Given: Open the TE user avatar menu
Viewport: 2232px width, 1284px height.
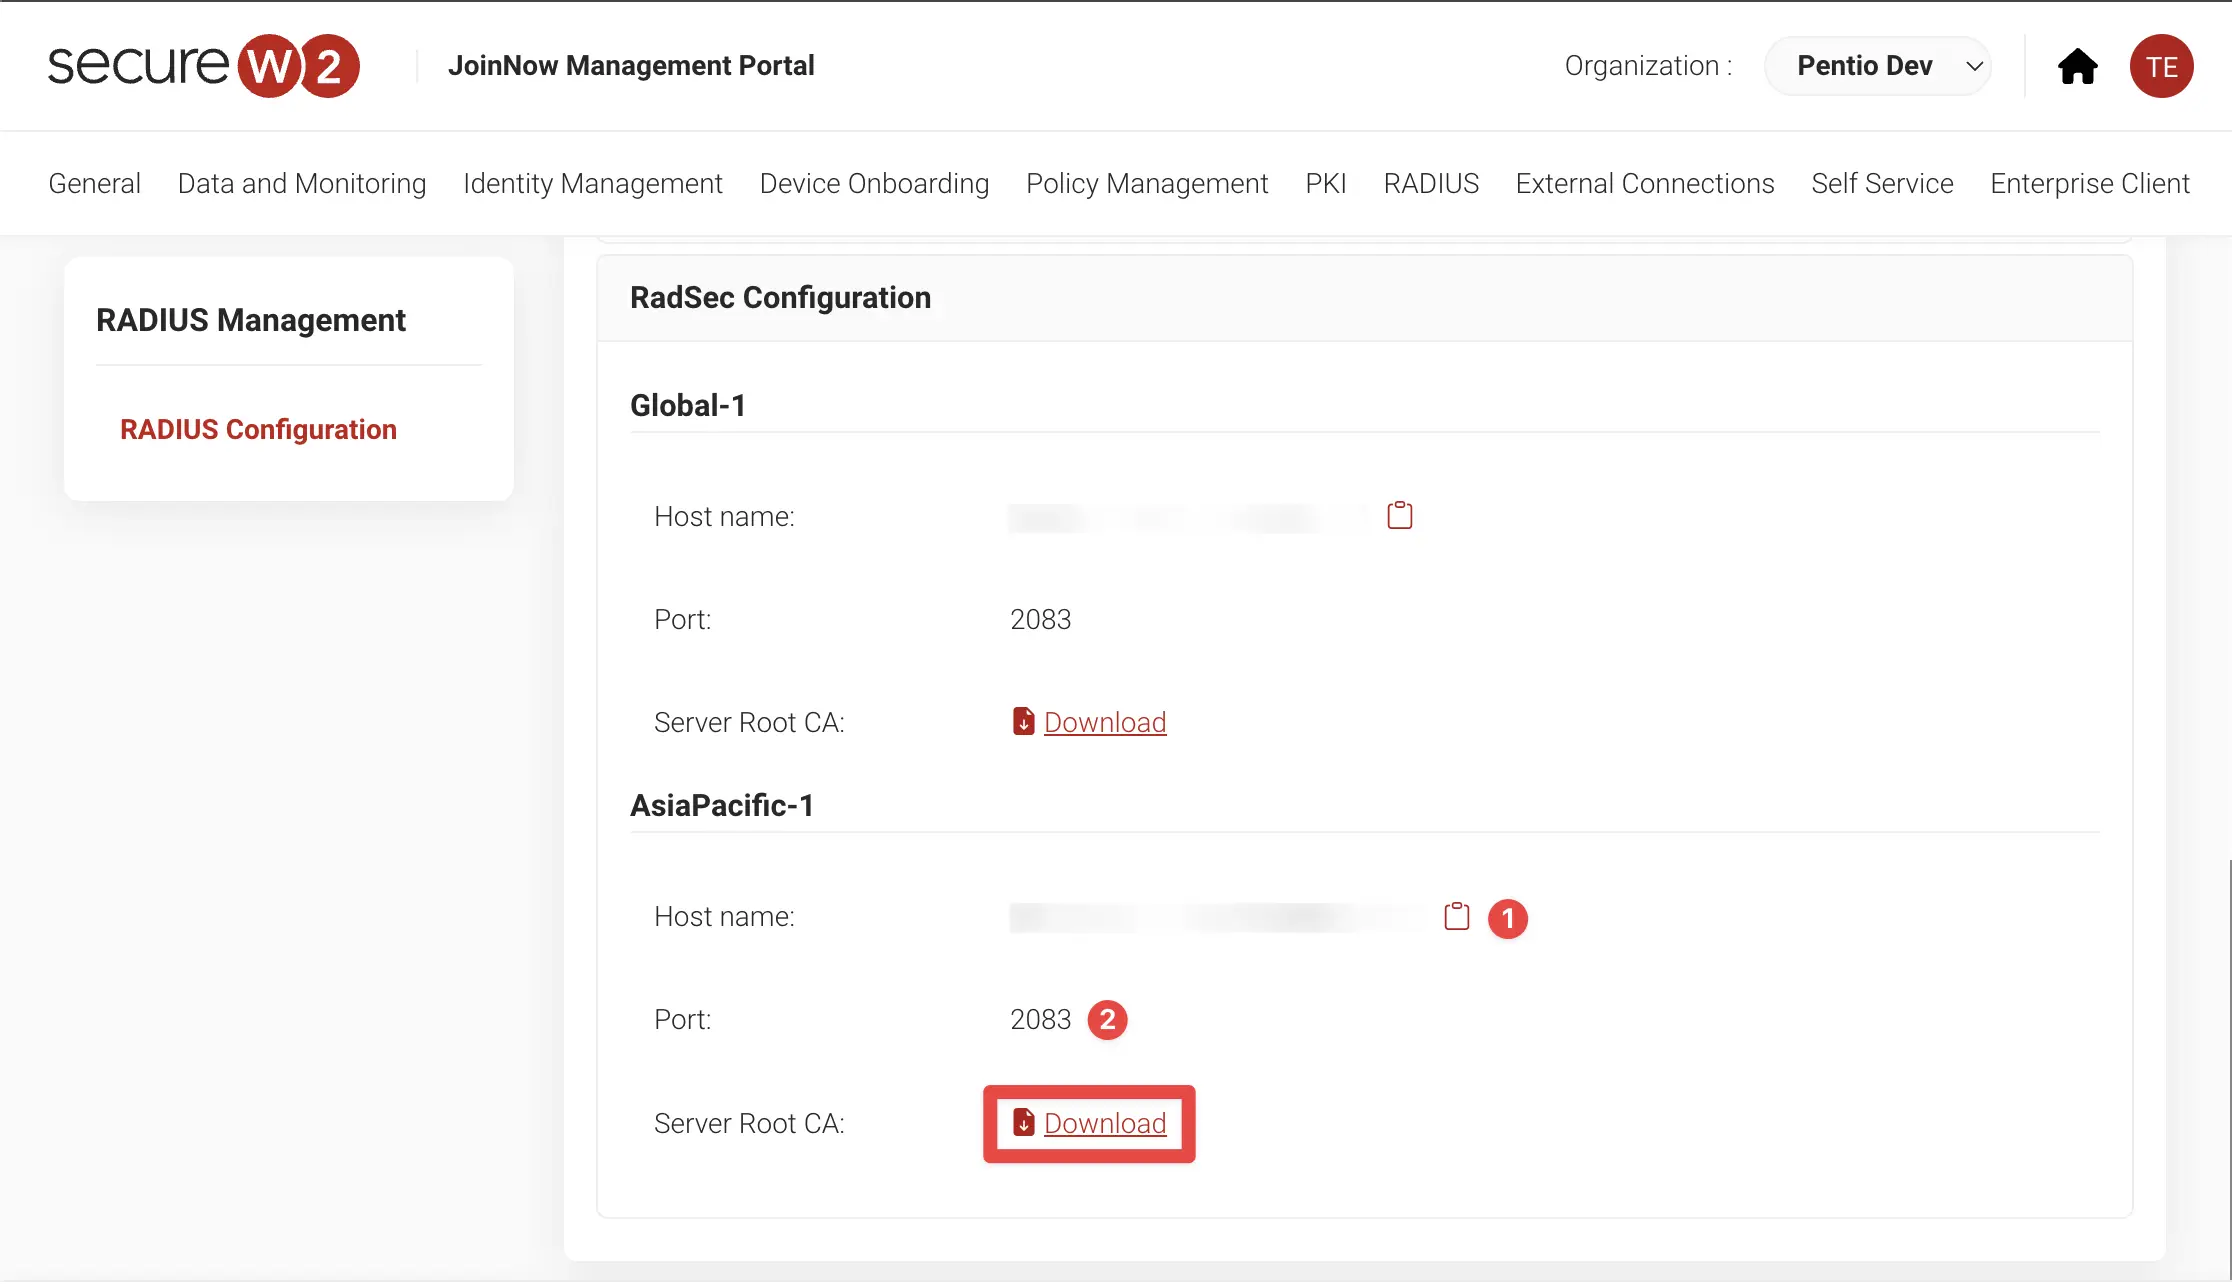Looking at the screenshot, I should pyautogui.click(x=2161, y=67).
